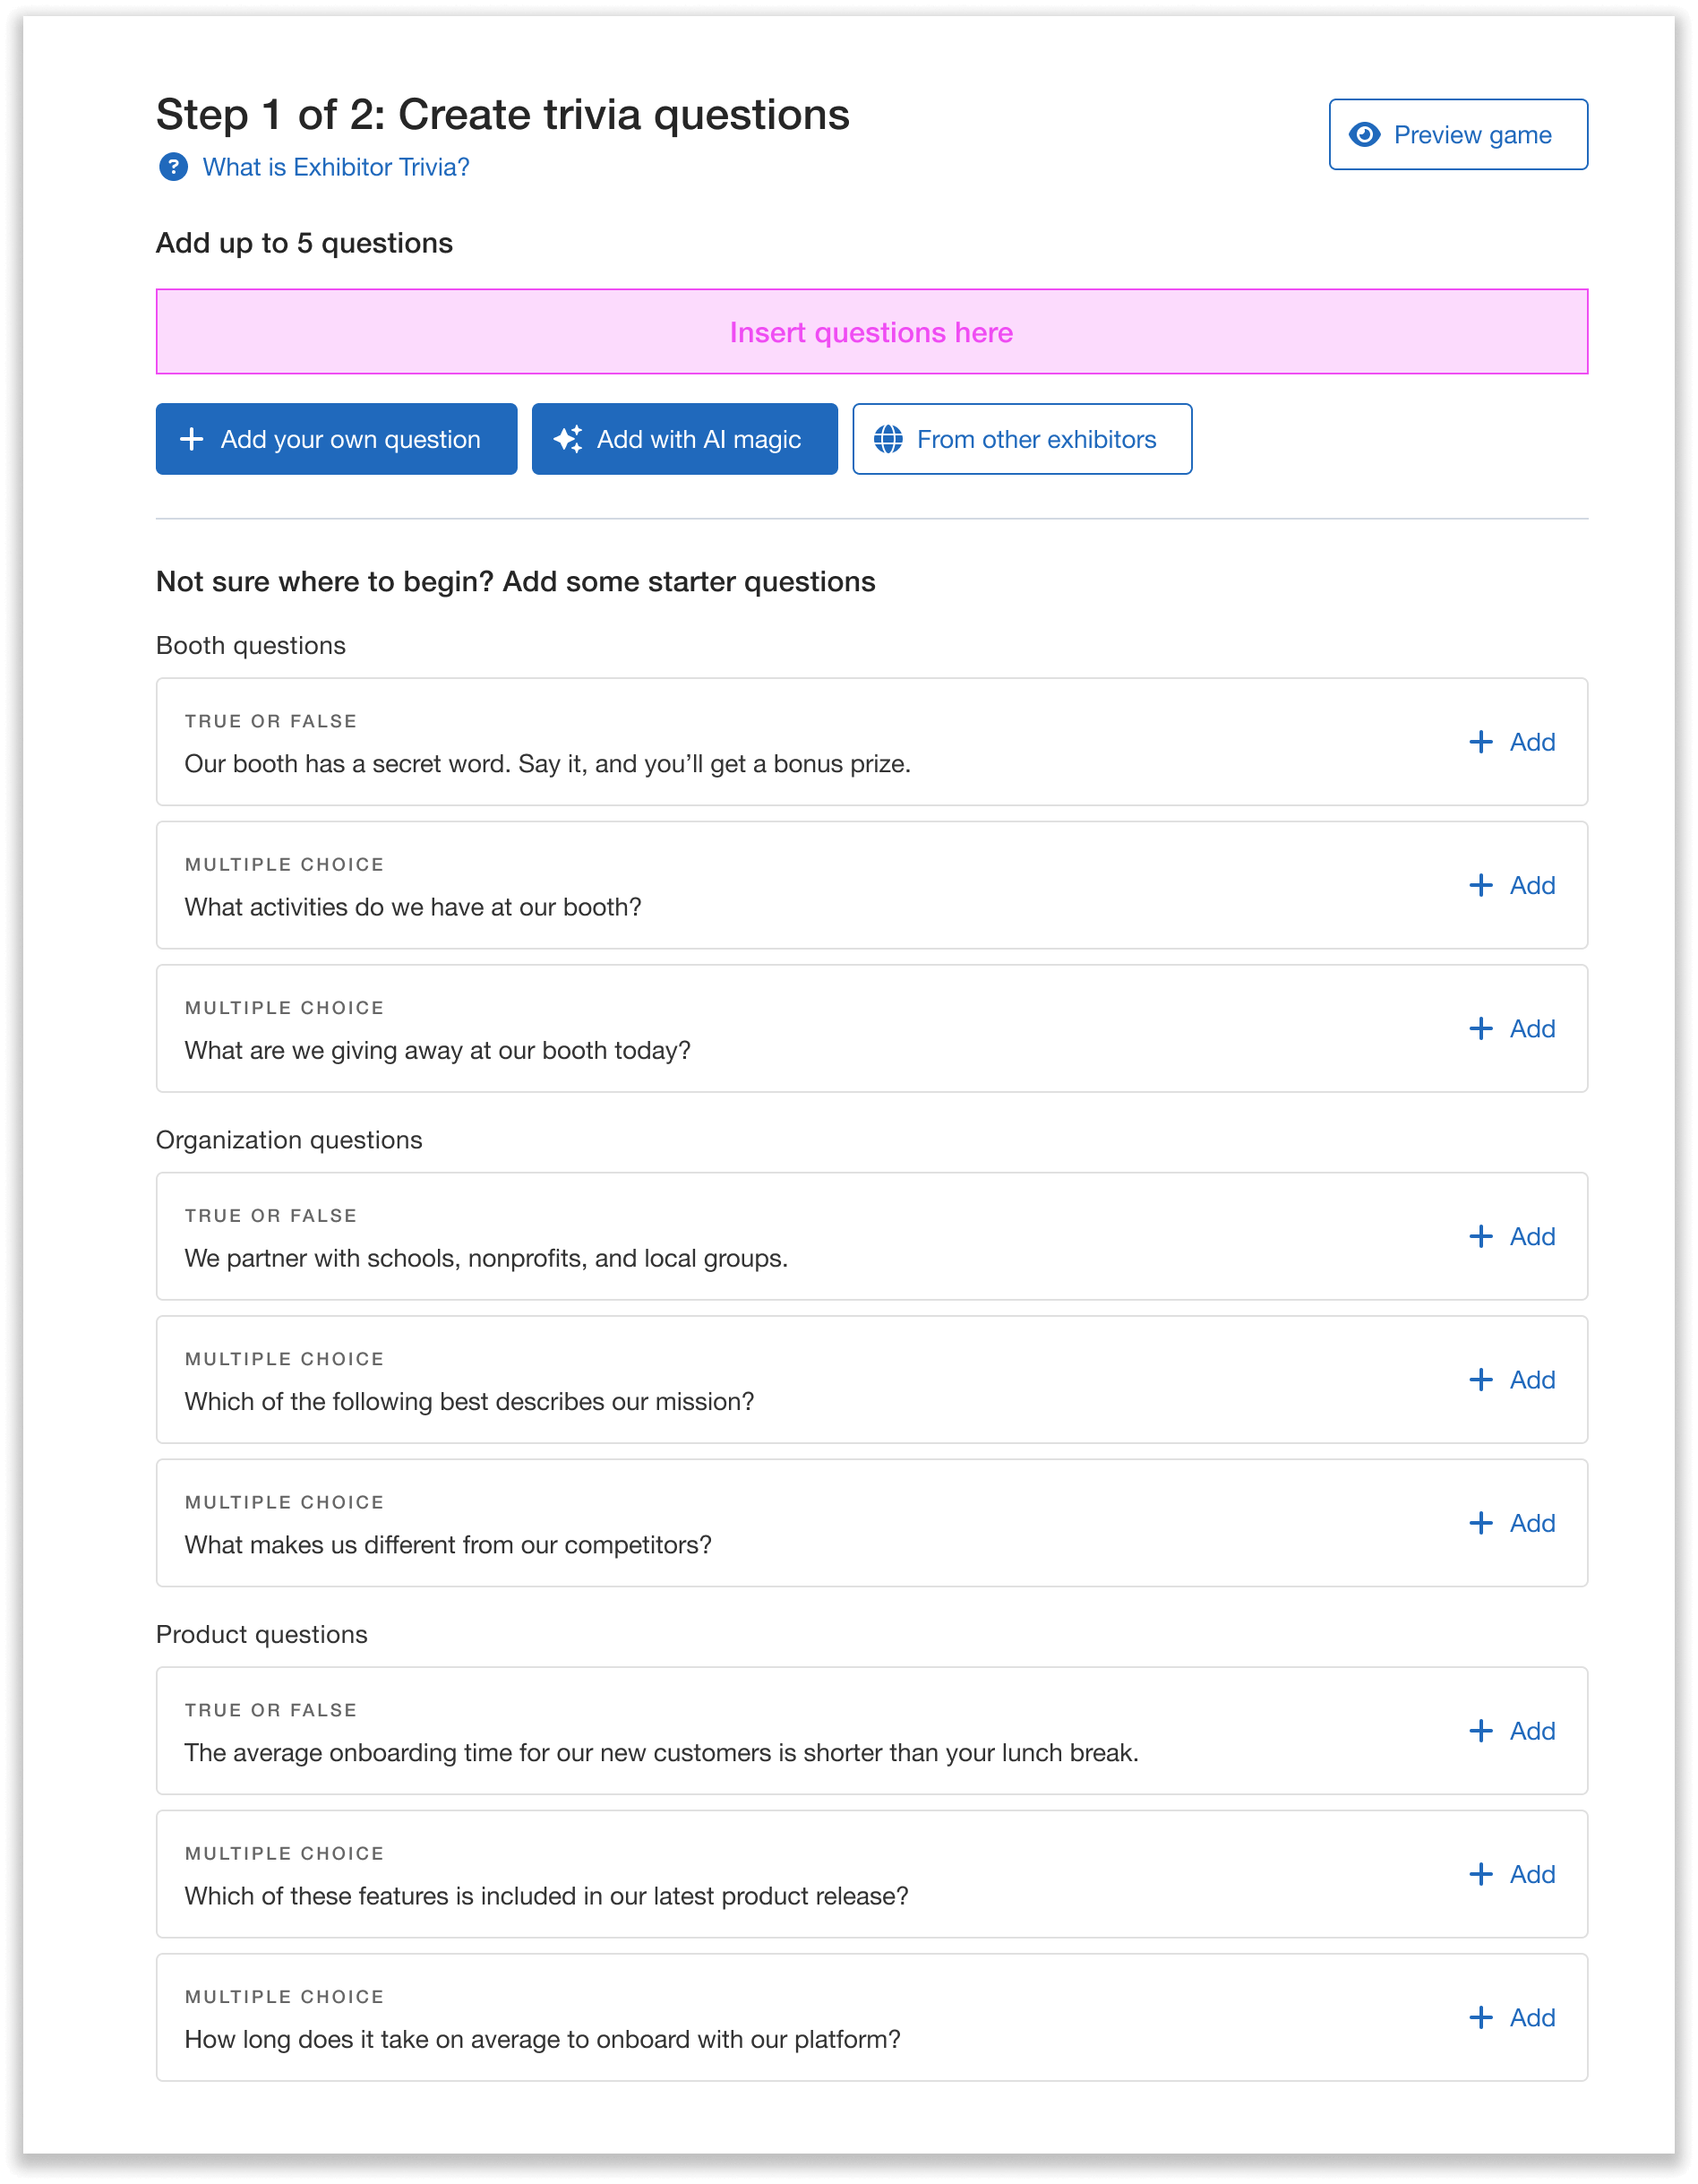Click the plus icon on "Add your own question"
The height and width of the screenshot is (2184, 1698).
(191, 439)
